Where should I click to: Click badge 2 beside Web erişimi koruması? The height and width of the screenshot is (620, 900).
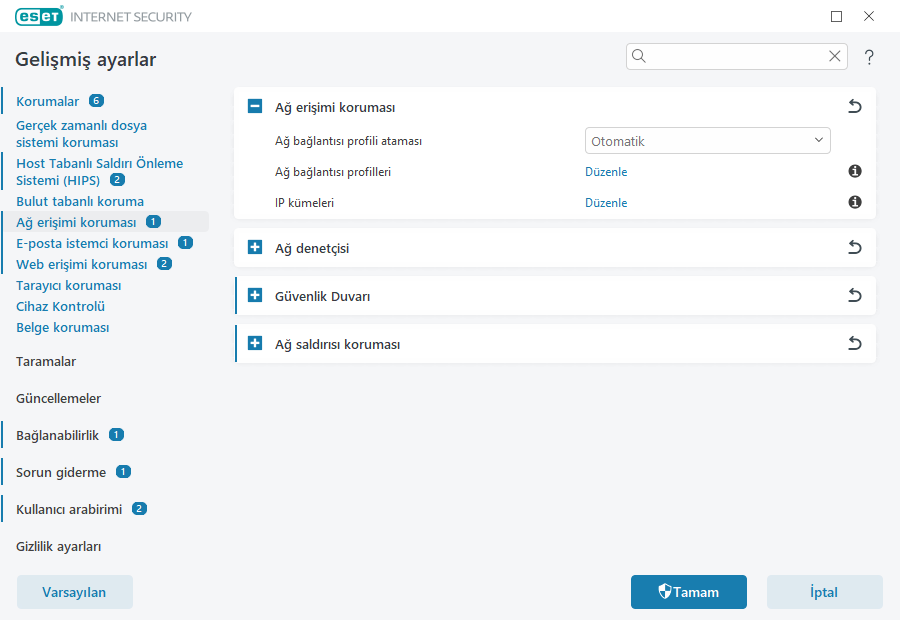[x=164, y=264]
